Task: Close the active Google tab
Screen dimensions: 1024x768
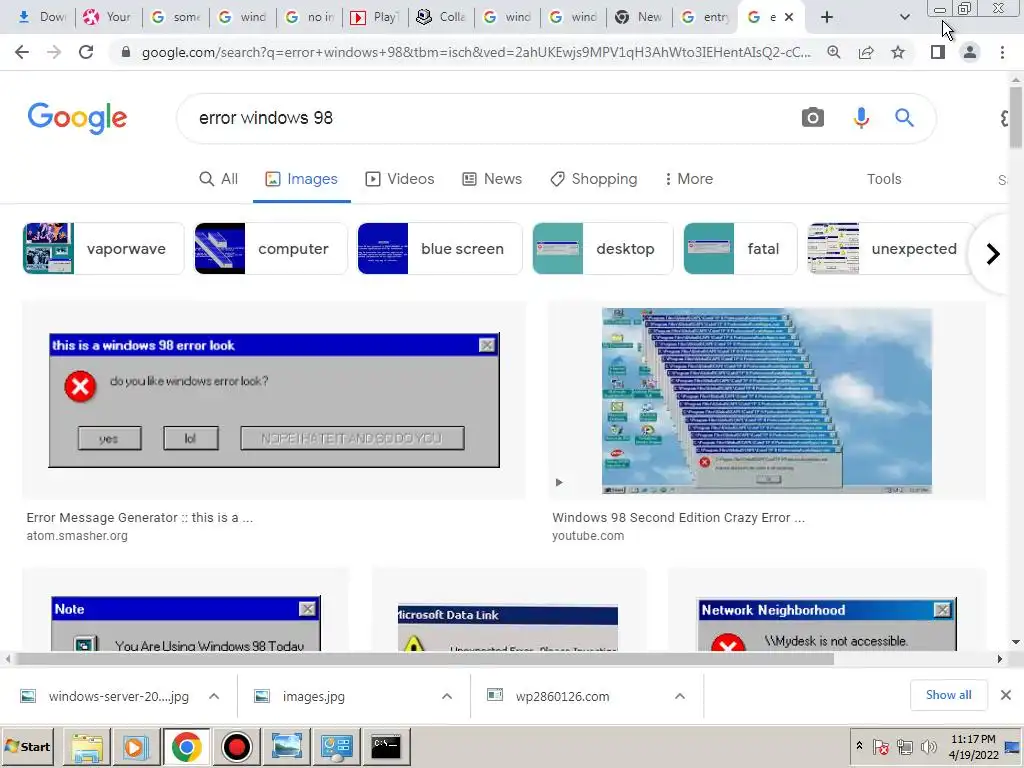Action: pos(789,17)
